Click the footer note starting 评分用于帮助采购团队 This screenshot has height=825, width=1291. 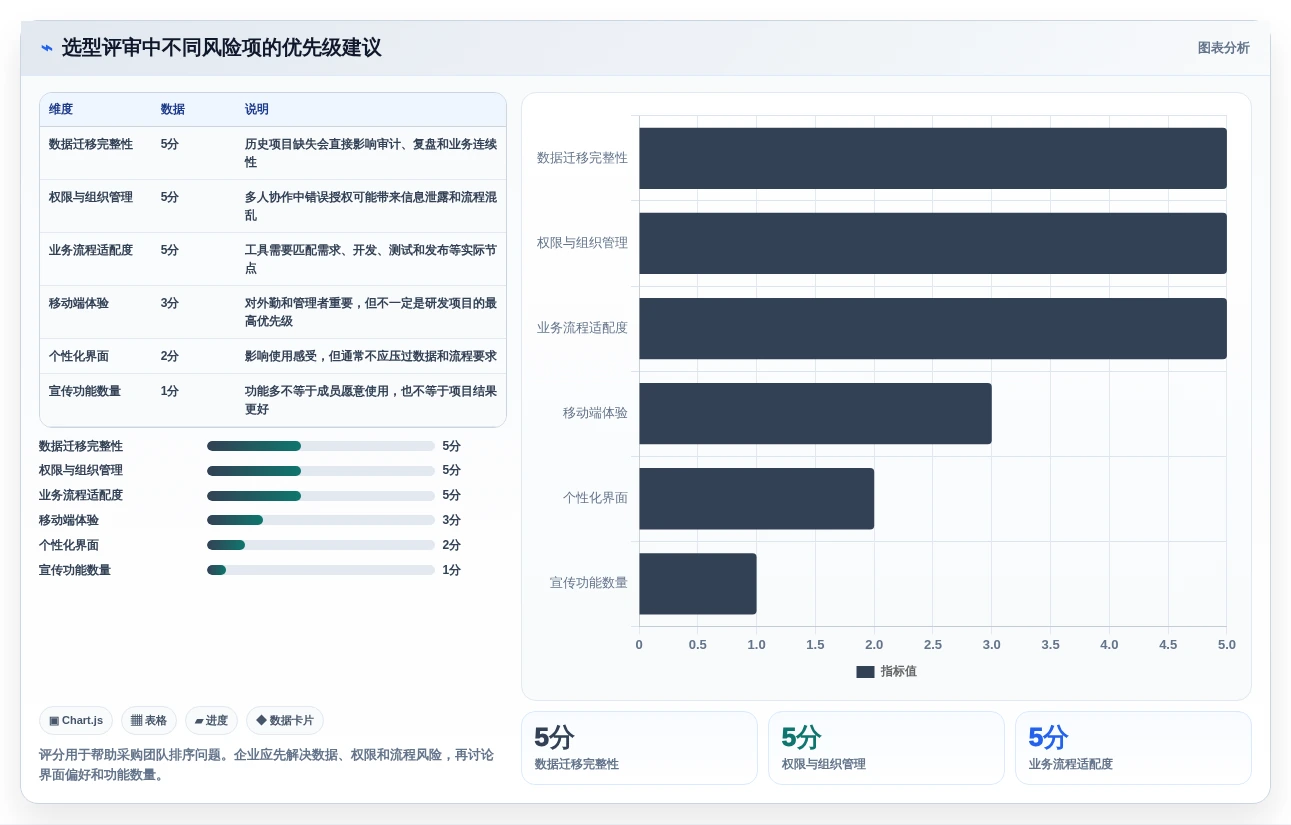point(266,765)
